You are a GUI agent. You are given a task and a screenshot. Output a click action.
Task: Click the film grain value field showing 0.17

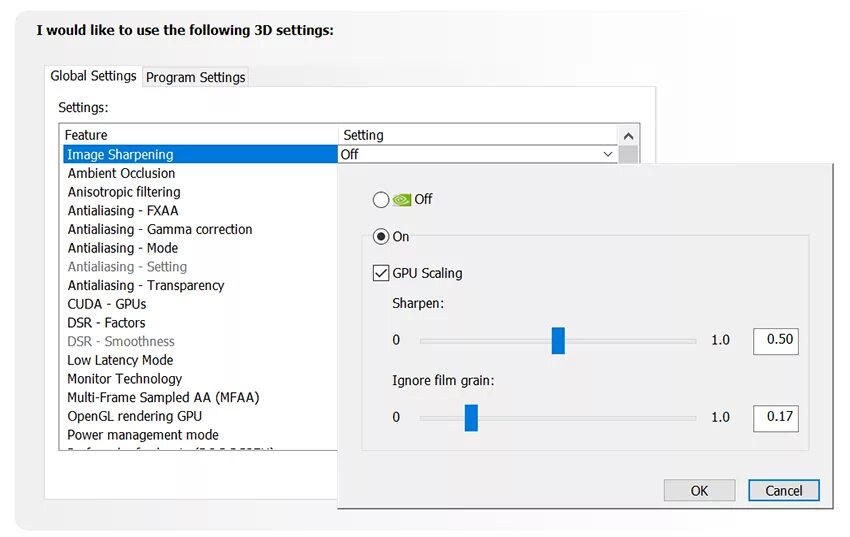click(775, 417)
